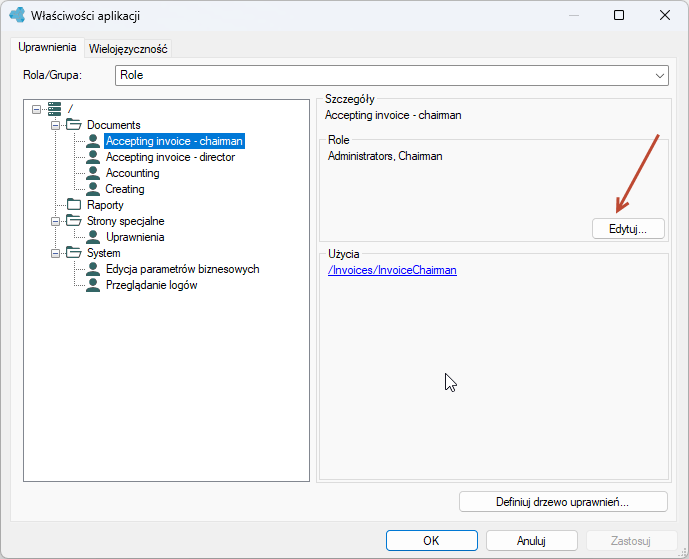The height and width of the screenshot is (559, 689).
Task: Click the Accepting invoice - chairman details text
Action: pyautogui.click(x=393, y=115)
